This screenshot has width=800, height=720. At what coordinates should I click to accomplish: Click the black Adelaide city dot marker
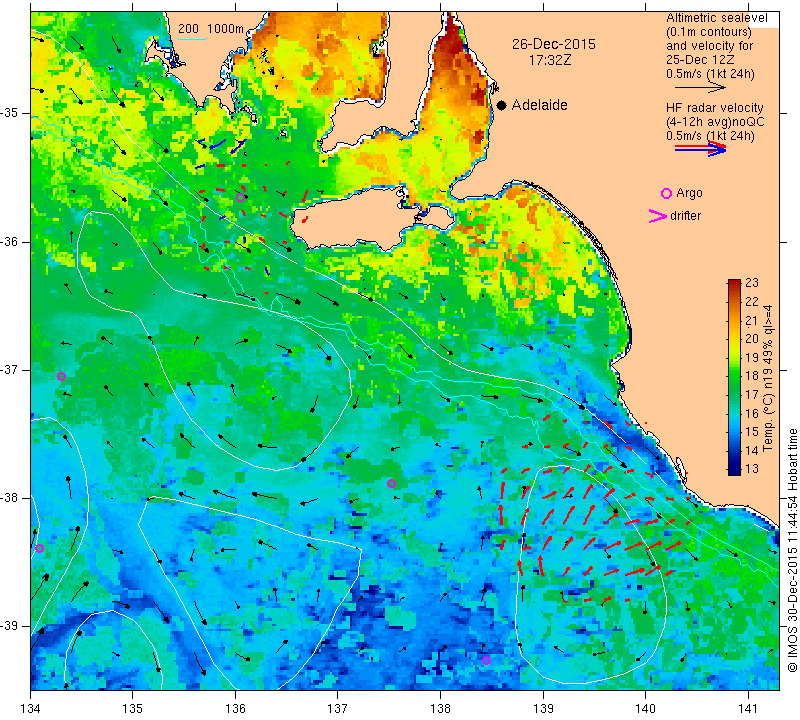coord(502,105)
